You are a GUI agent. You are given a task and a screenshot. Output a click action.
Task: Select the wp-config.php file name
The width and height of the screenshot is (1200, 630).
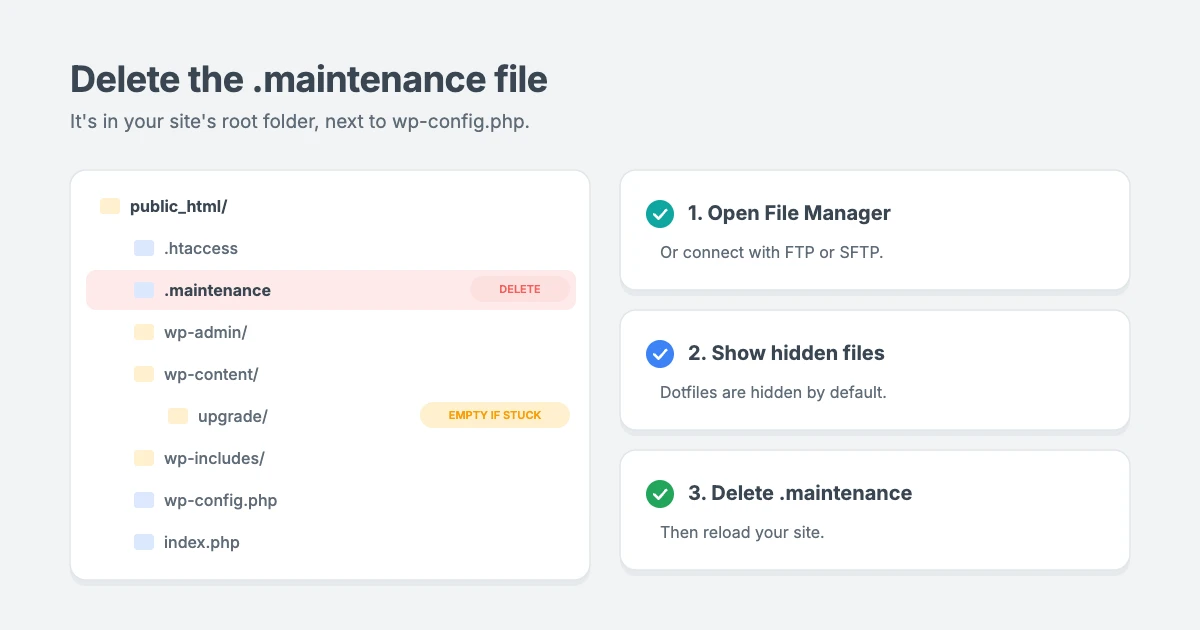coord(220,500)
